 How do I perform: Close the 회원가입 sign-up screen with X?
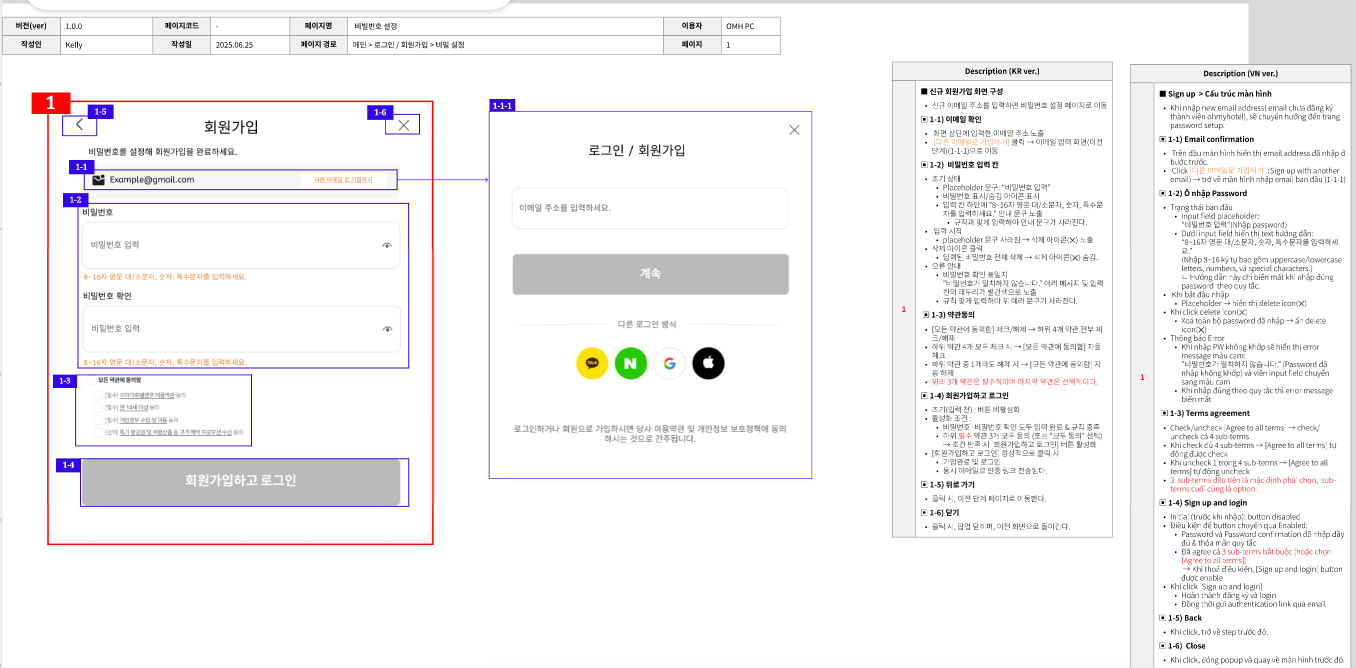(403, 125)
